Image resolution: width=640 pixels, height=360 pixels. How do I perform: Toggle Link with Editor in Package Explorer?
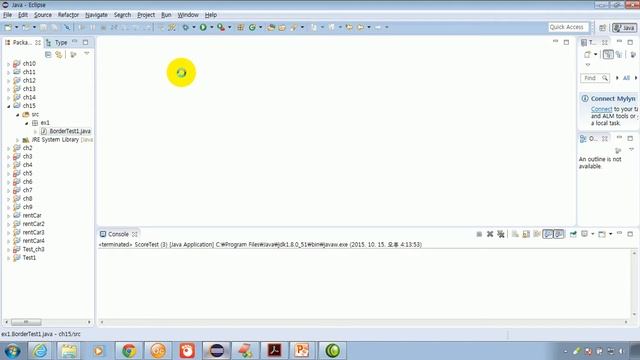pos(59,54)
